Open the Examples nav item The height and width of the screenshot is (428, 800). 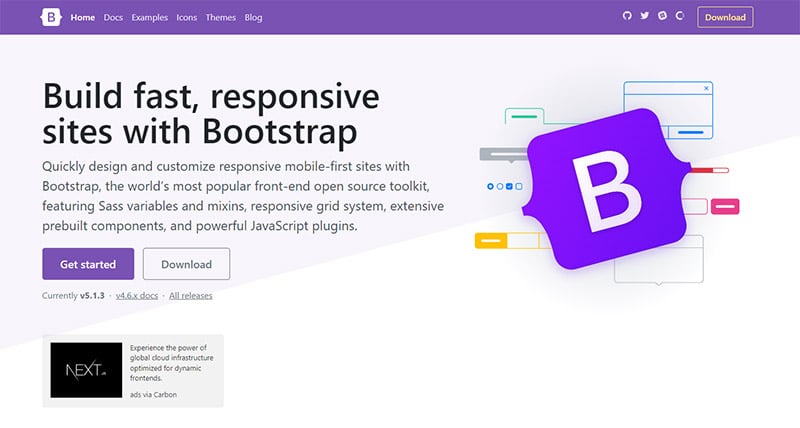(149, 17)
